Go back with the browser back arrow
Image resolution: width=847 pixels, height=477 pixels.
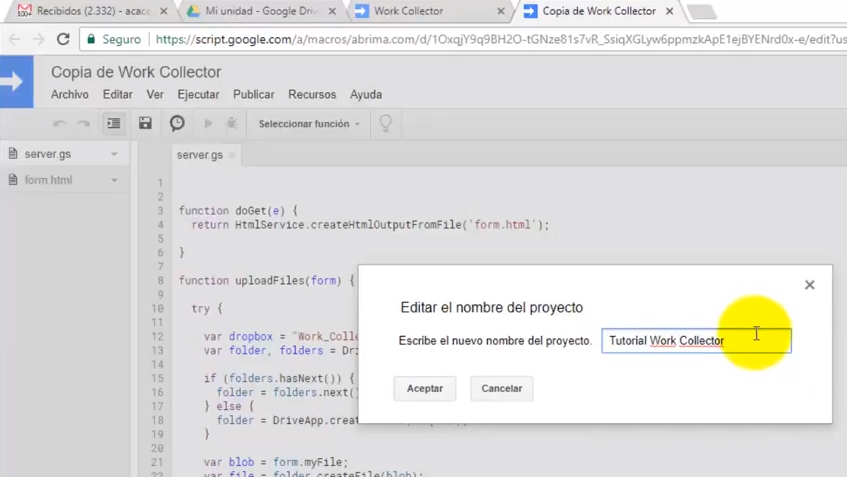(15, 39)
